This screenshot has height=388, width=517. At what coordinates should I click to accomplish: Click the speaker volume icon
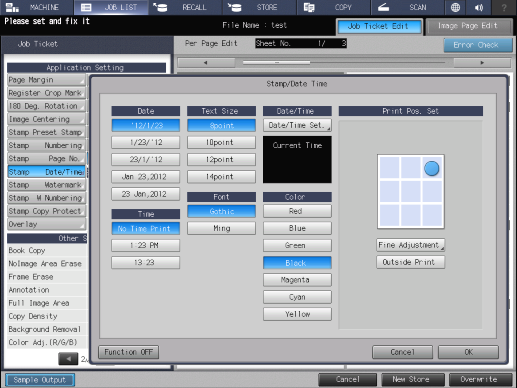point(479,7)
